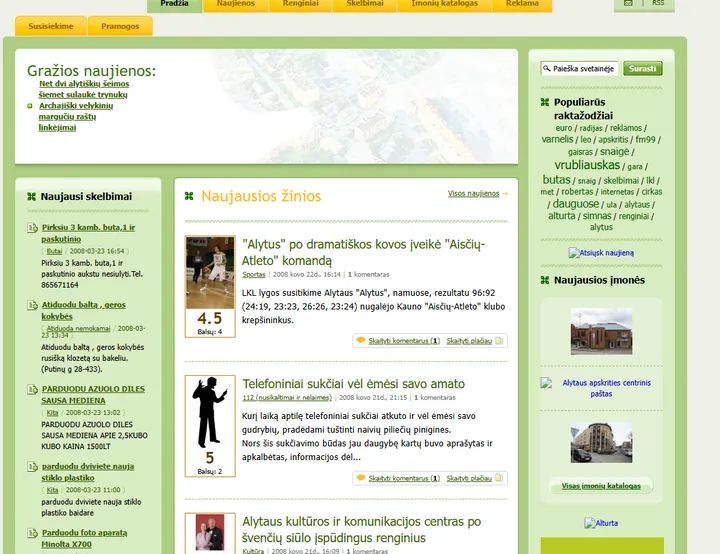Click the Paieška svetainėje search field
The image size is (720, 554).
pyautogui.click(x=579, y=68)
